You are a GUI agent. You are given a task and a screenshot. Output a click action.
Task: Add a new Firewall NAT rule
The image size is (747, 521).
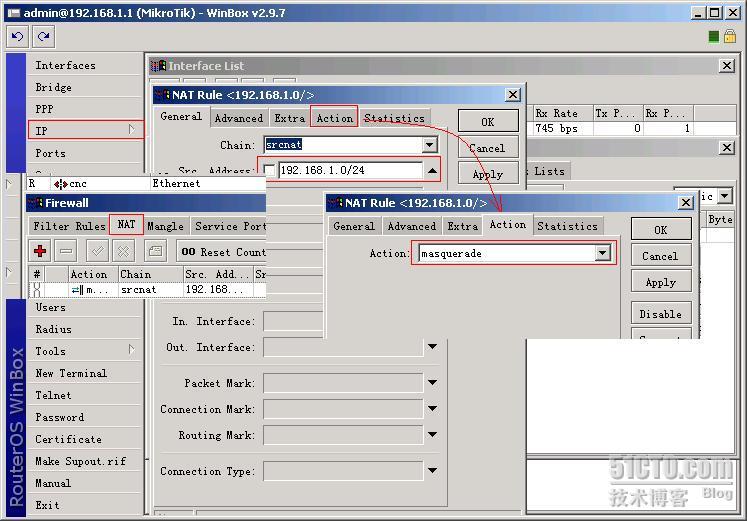click(x=40, y=251)
